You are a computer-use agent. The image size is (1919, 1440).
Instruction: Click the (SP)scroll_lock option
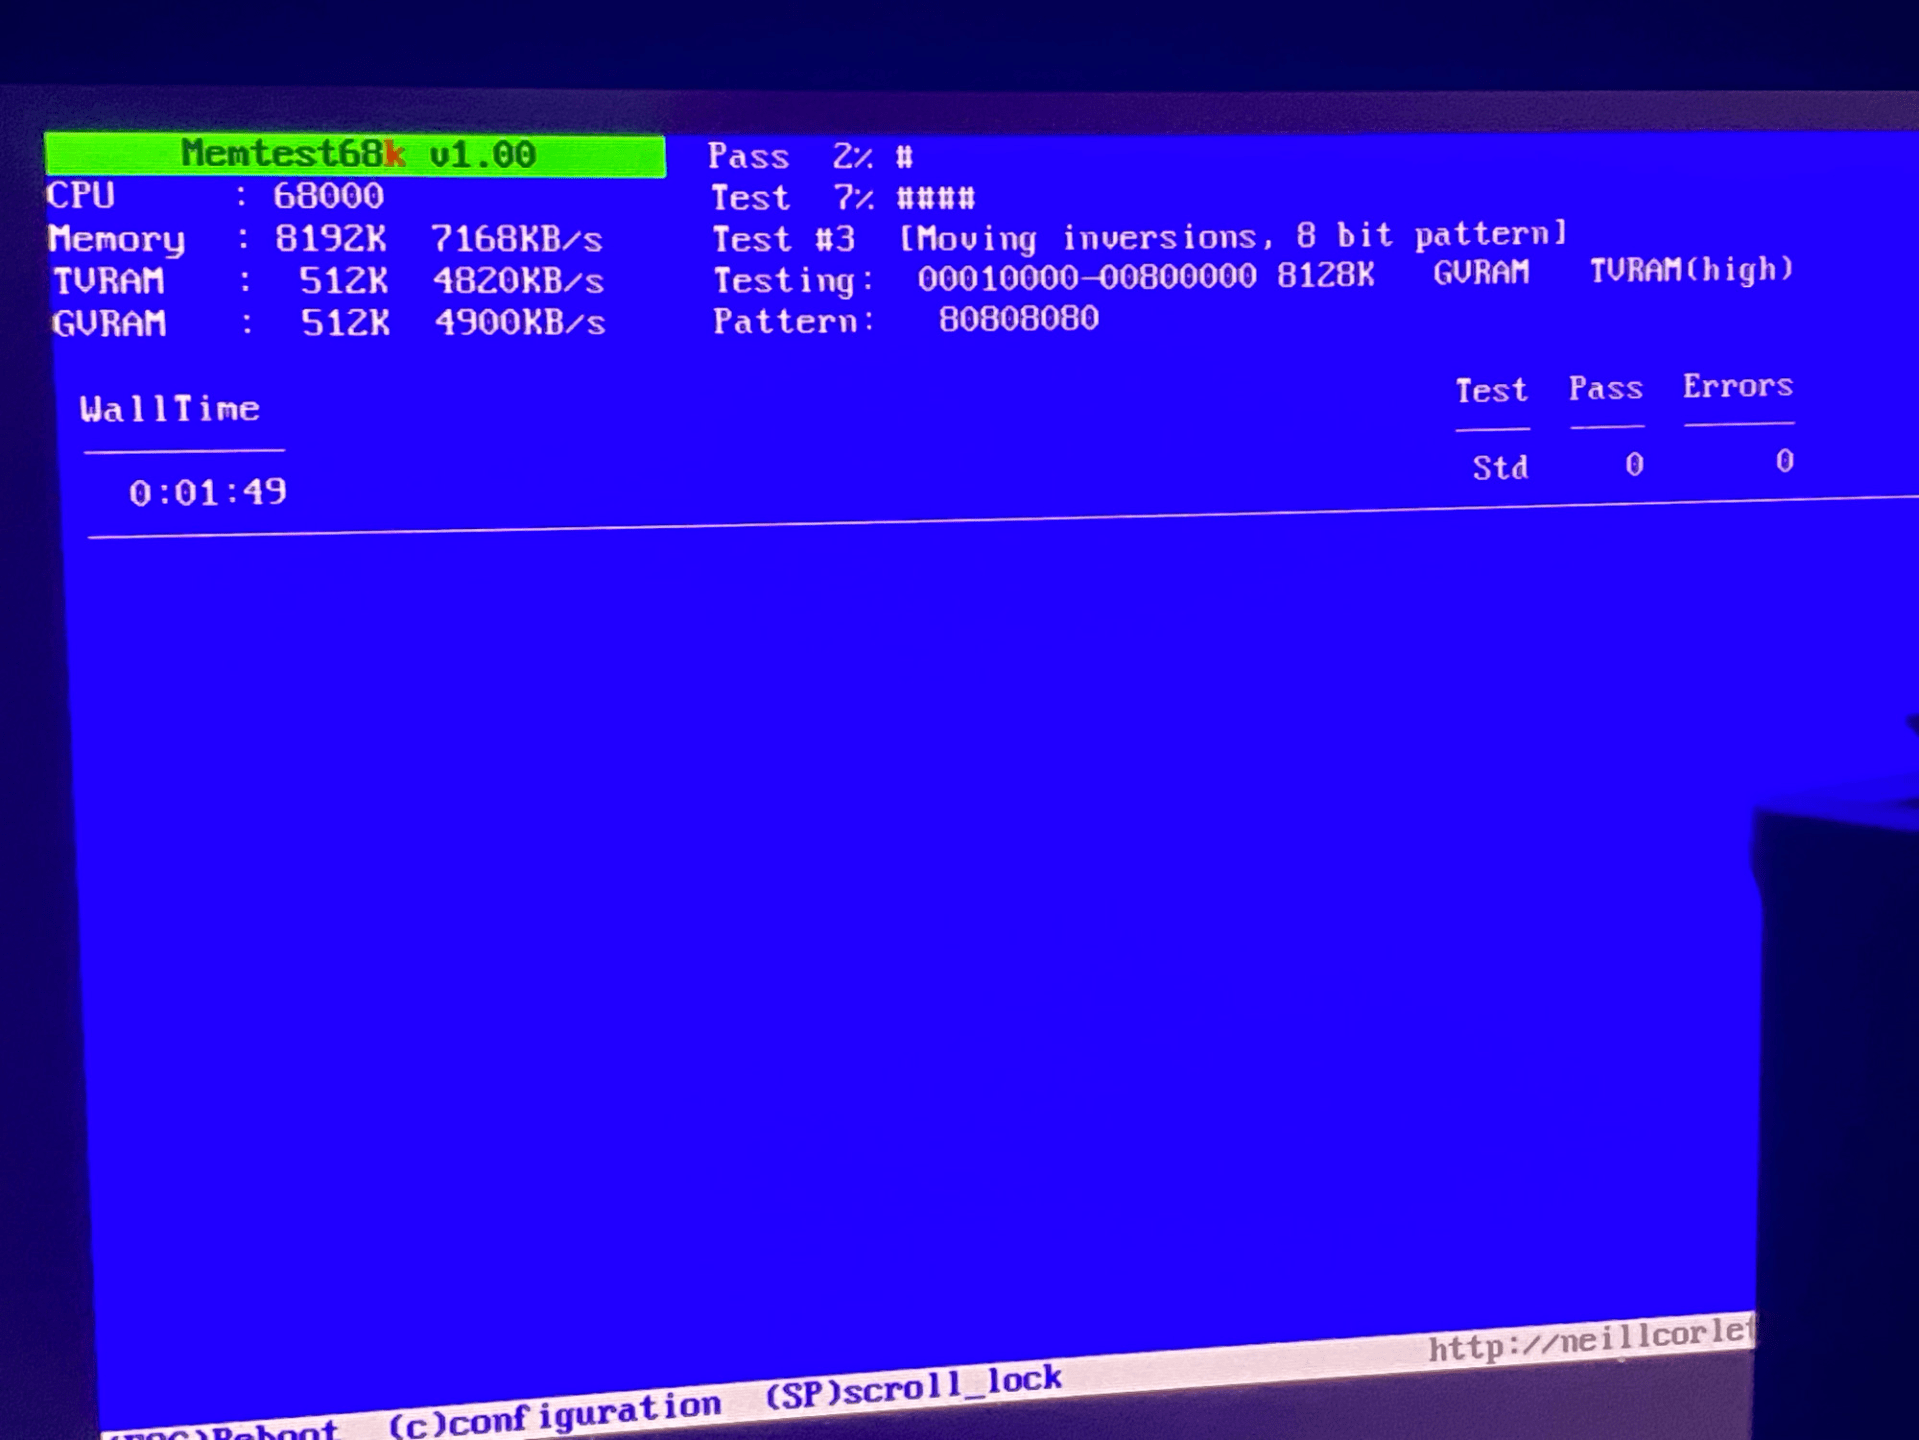coord(912,1386)
